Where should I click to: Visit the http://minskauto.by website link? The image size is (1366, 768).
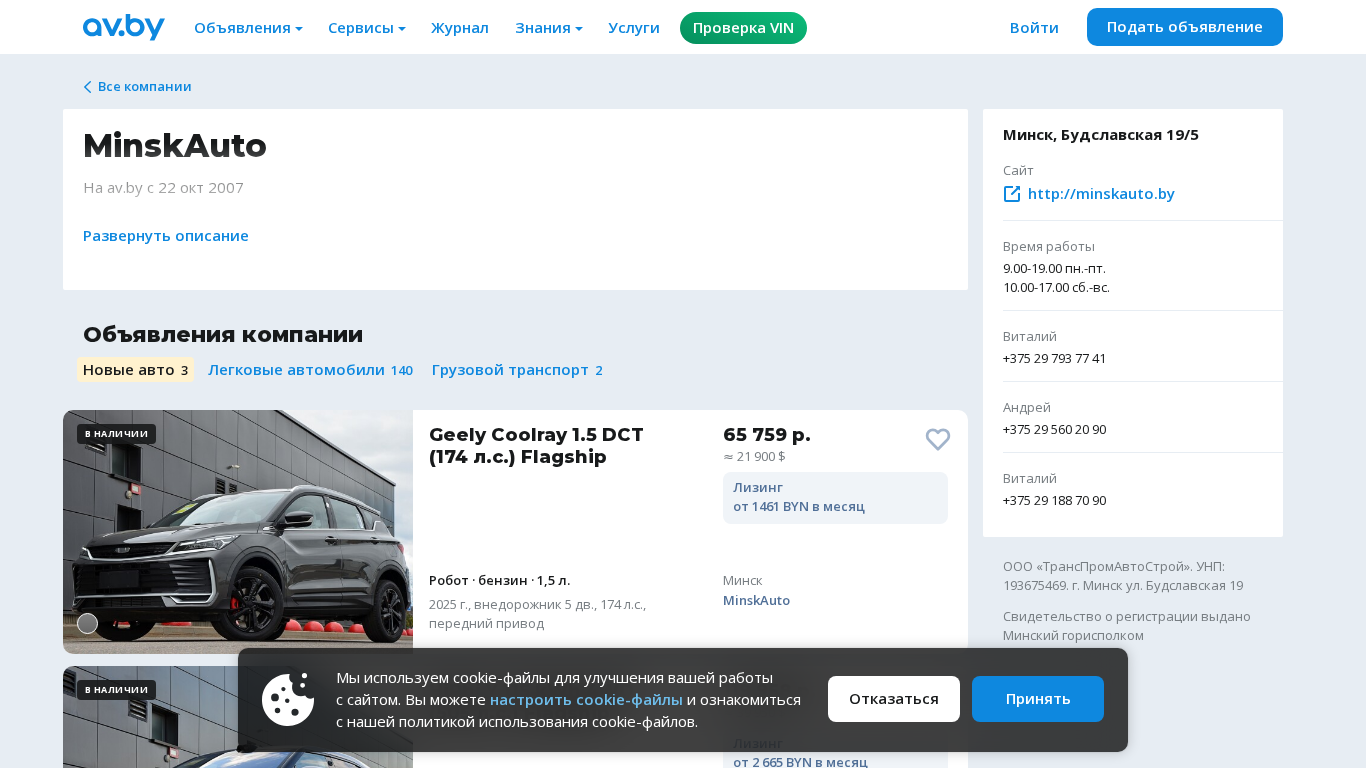coord(1101,194)
